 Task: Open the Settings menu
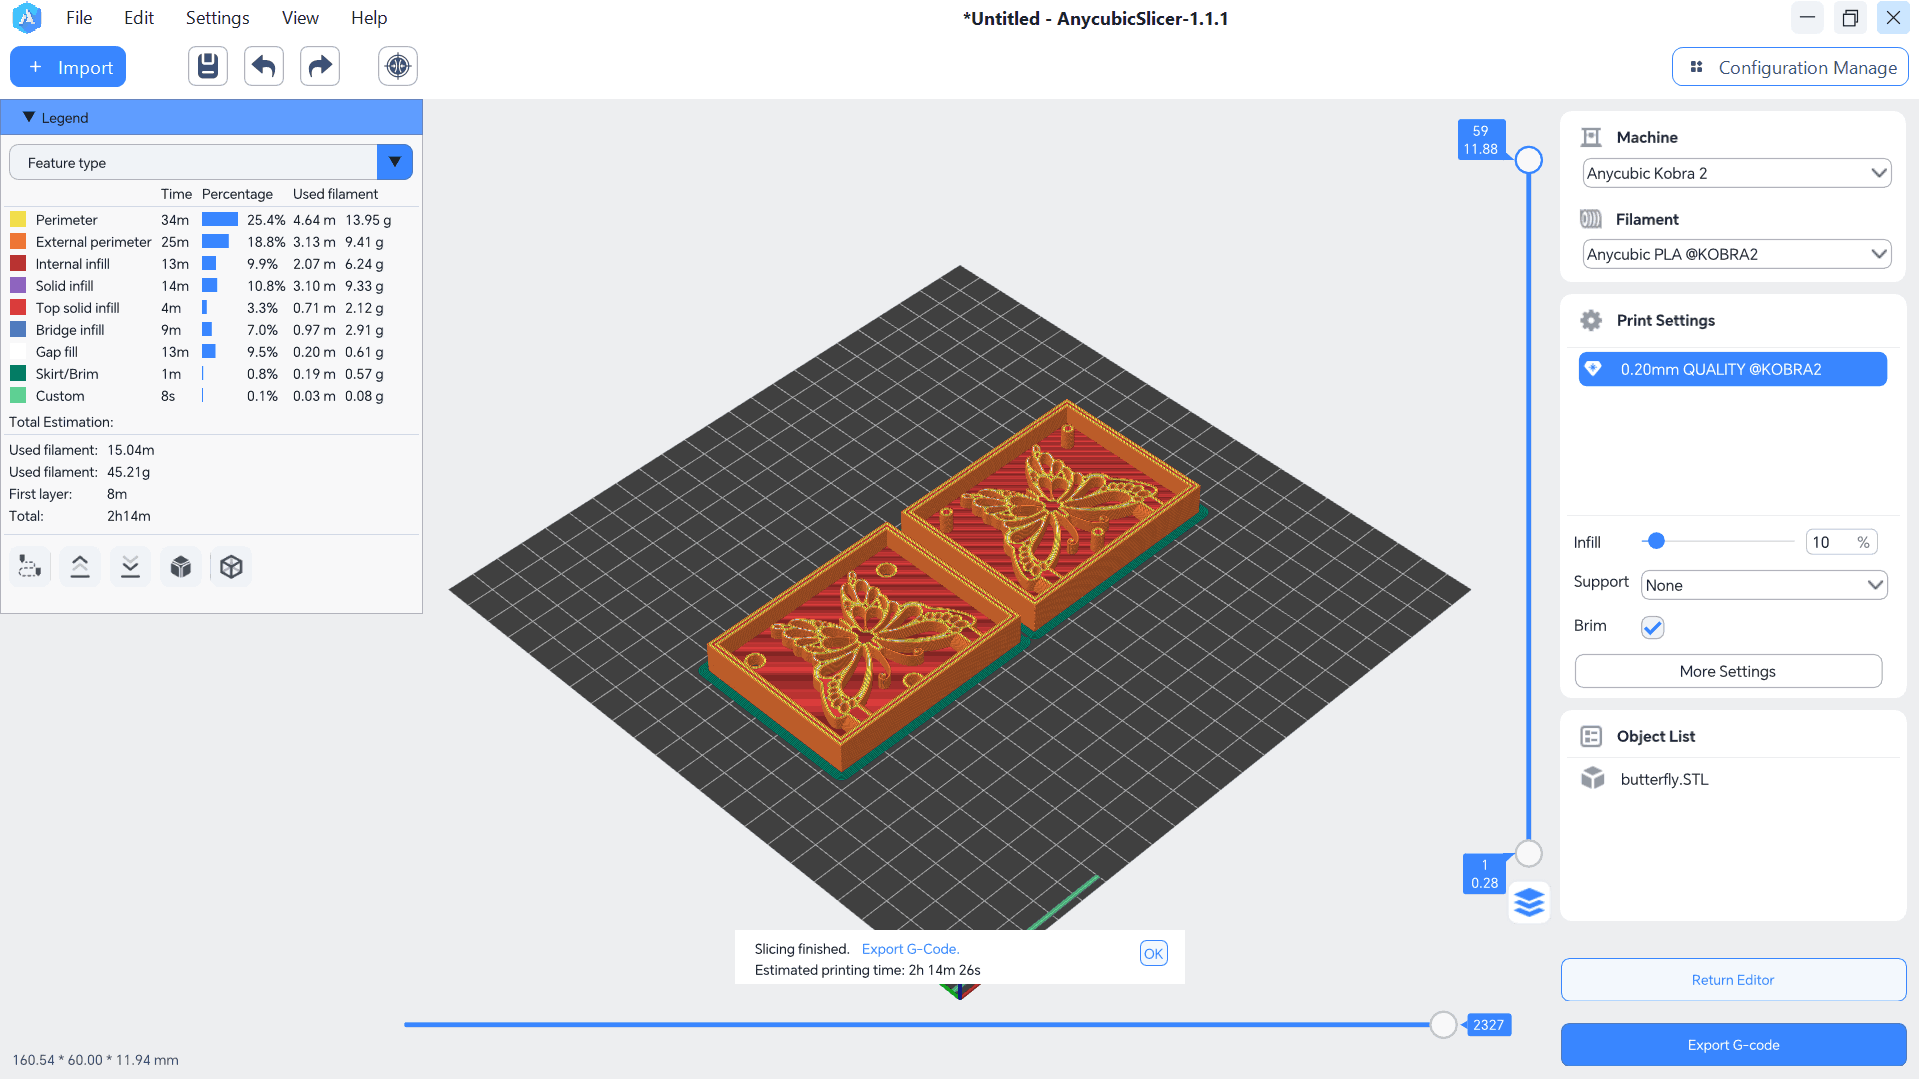point(217,18)
